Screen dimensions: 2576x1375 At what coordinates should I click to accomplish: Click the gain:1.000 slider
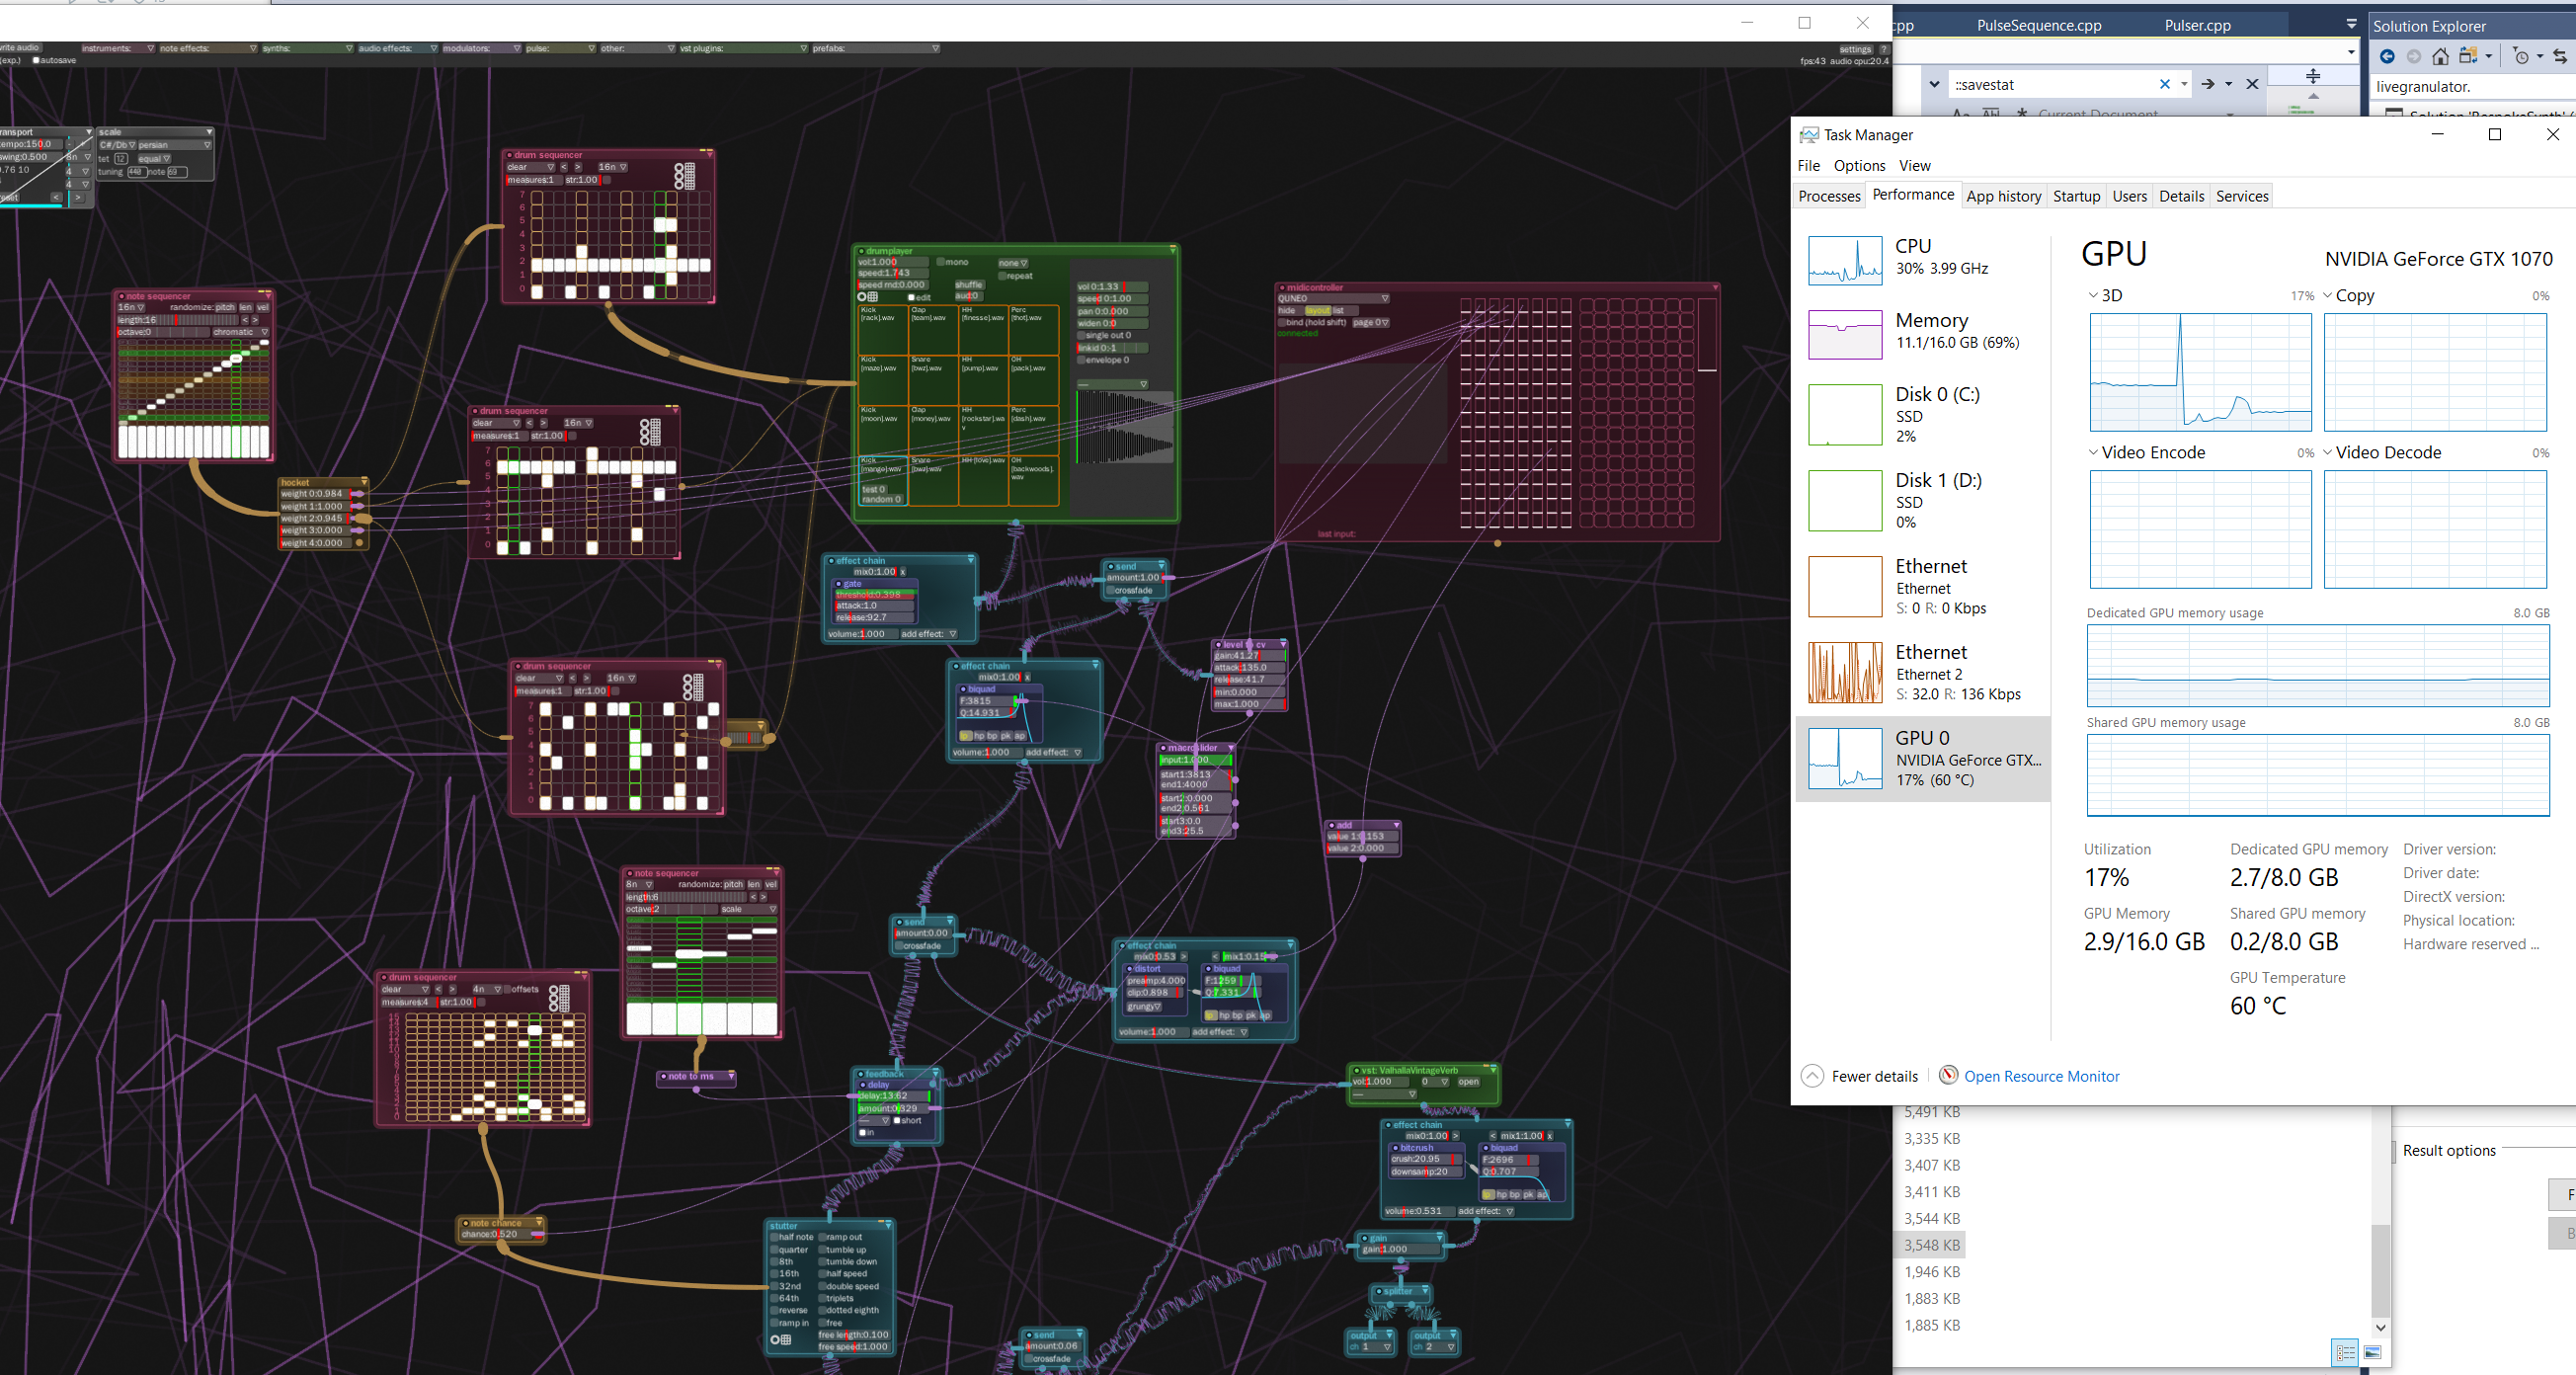(x=1402, y=1249)
